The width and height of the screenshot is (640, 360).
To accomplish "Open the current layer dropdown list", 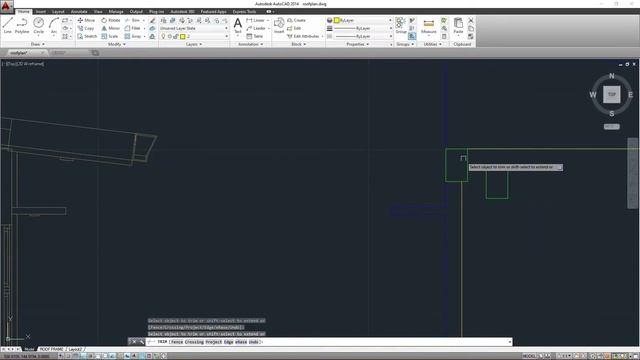I will pos(194,36).
